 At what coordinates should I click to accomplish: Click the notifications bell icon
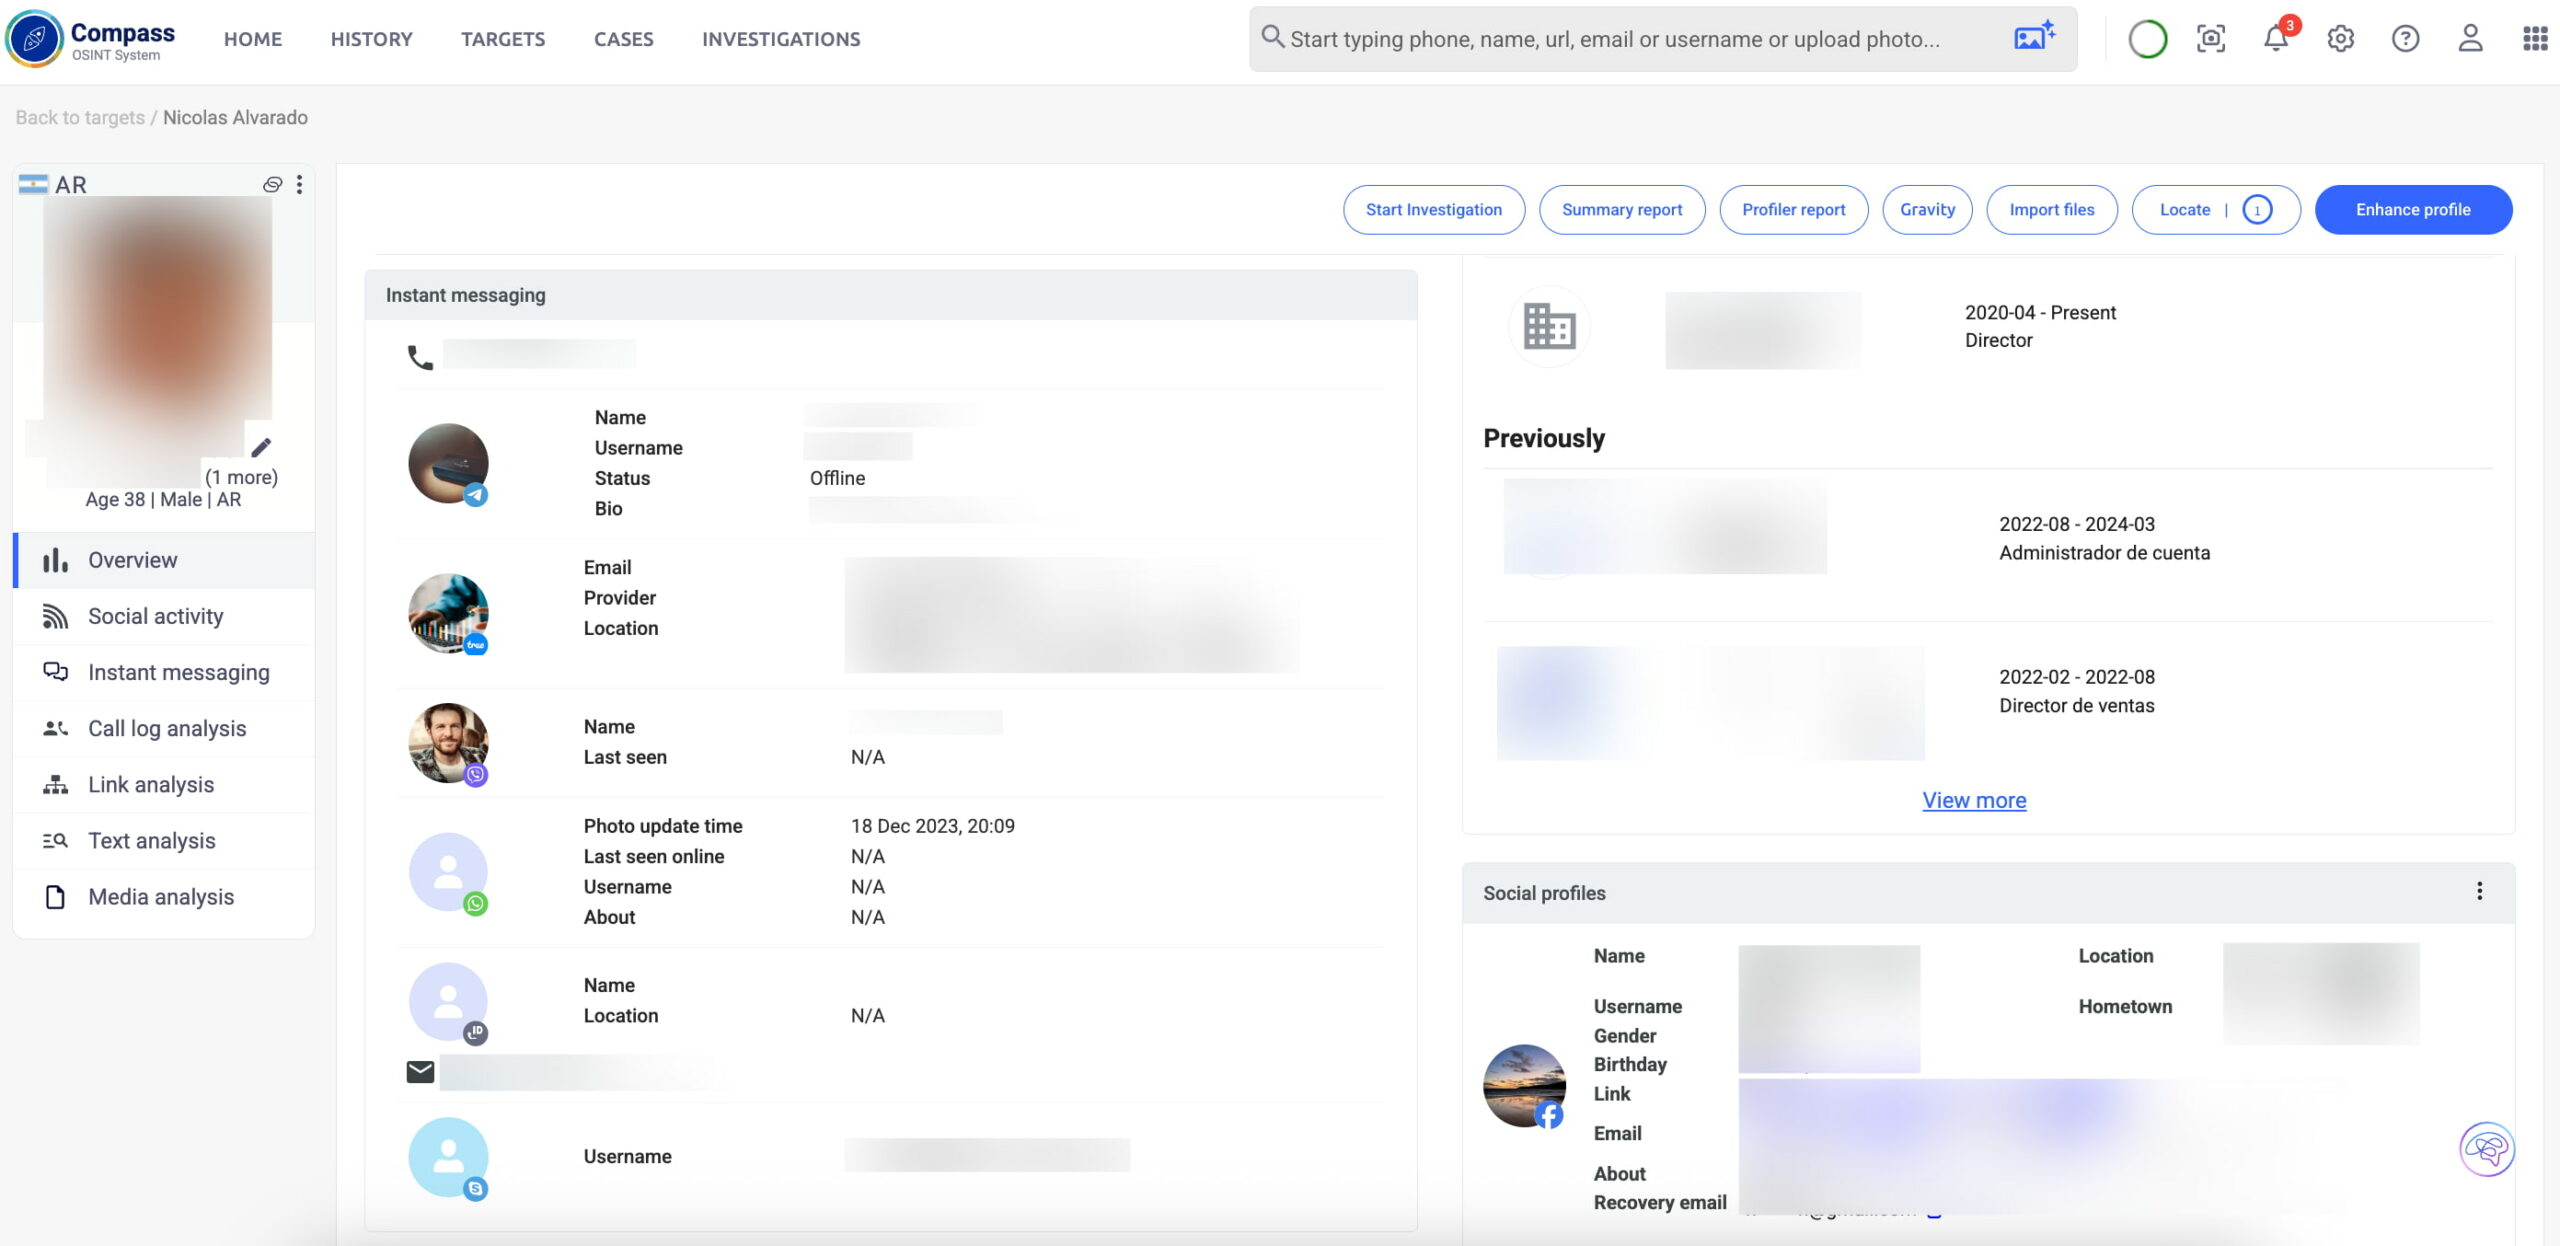click(2276, 39)
